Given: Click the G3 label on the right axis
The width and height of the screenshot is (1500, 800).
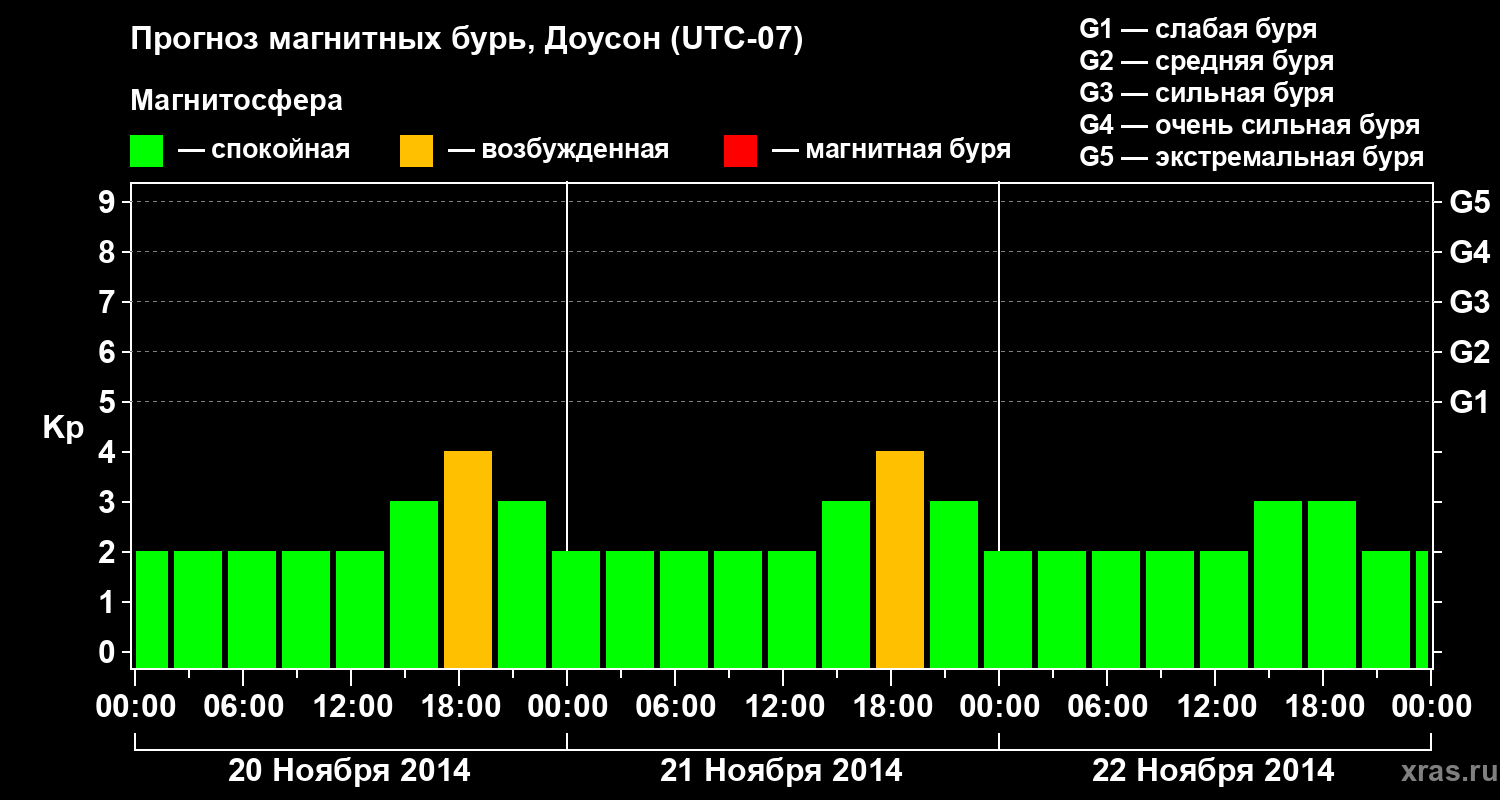Looking at the screenshot, I should [1470, 302].
